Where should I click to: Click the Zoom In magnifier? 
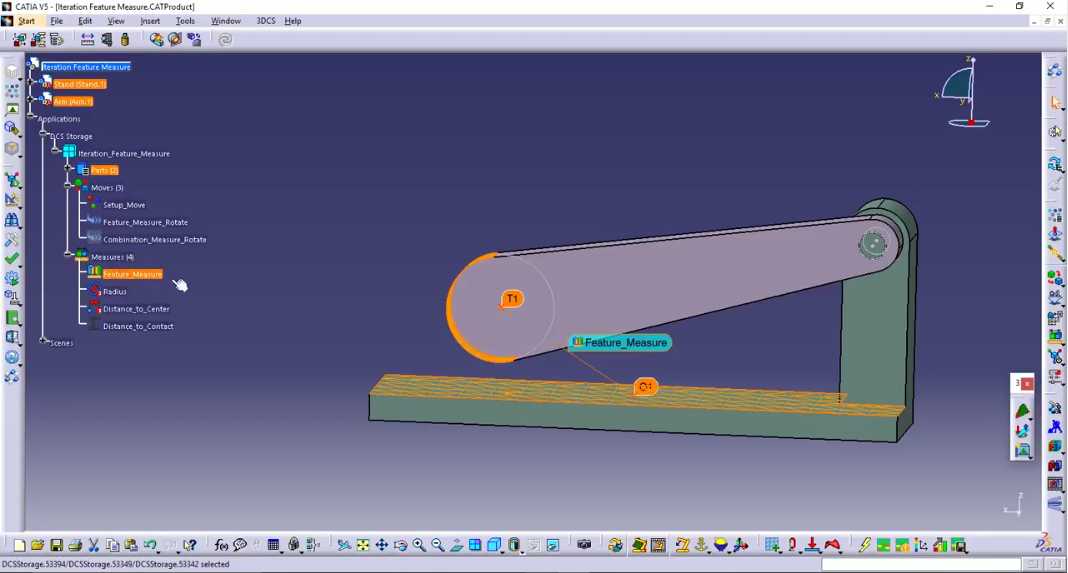(419, 545)
